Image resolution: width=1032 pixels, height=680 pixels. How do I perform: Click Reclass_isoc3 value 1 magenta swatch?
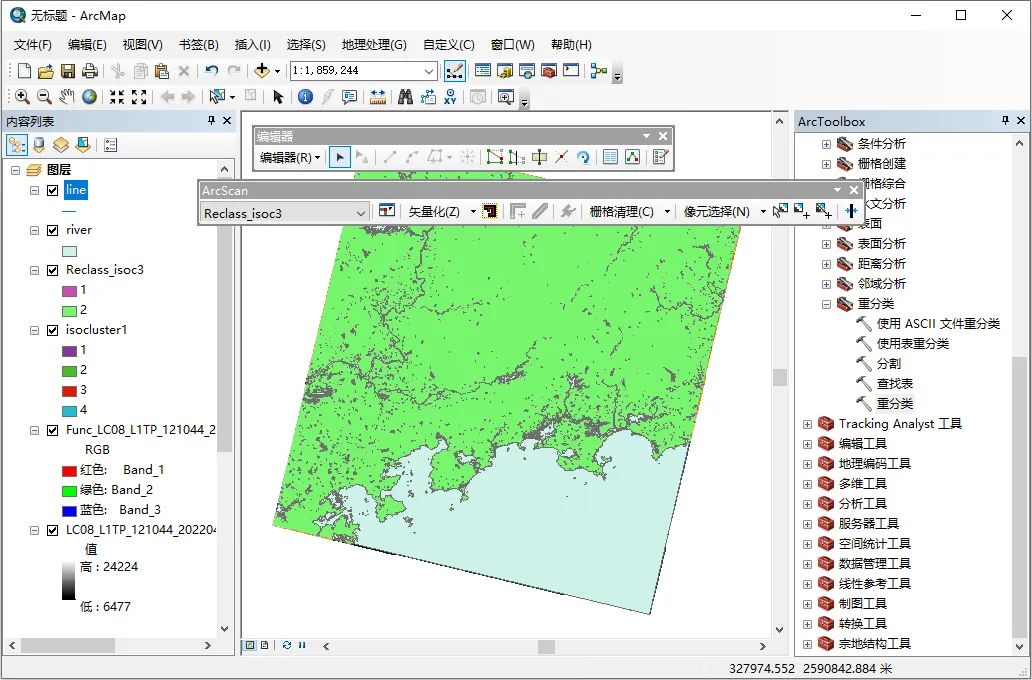coord(69,291)
